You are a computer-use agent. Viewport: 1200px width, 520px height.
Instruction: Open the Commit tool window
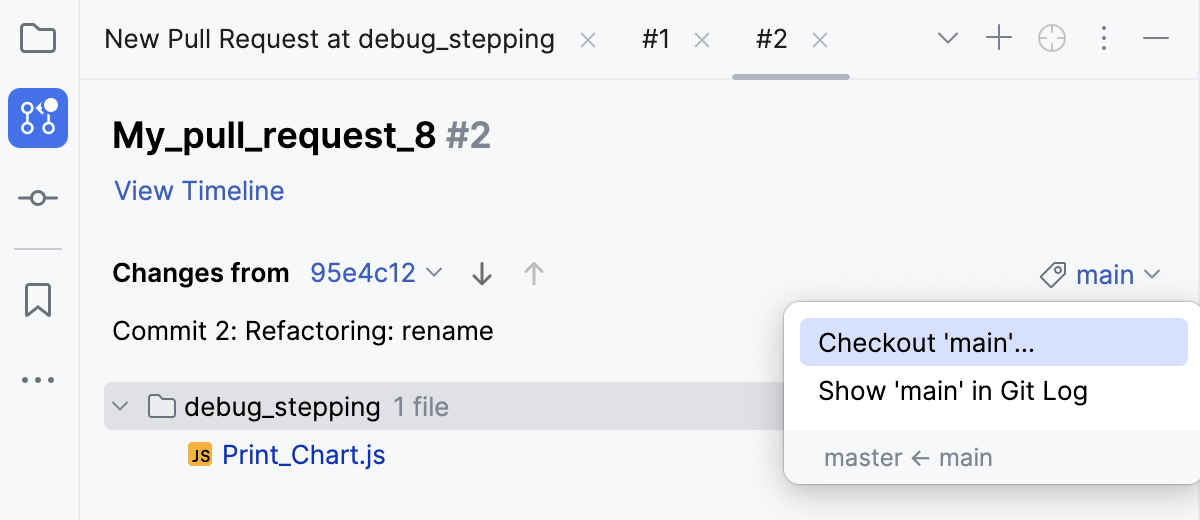[38, 198]
